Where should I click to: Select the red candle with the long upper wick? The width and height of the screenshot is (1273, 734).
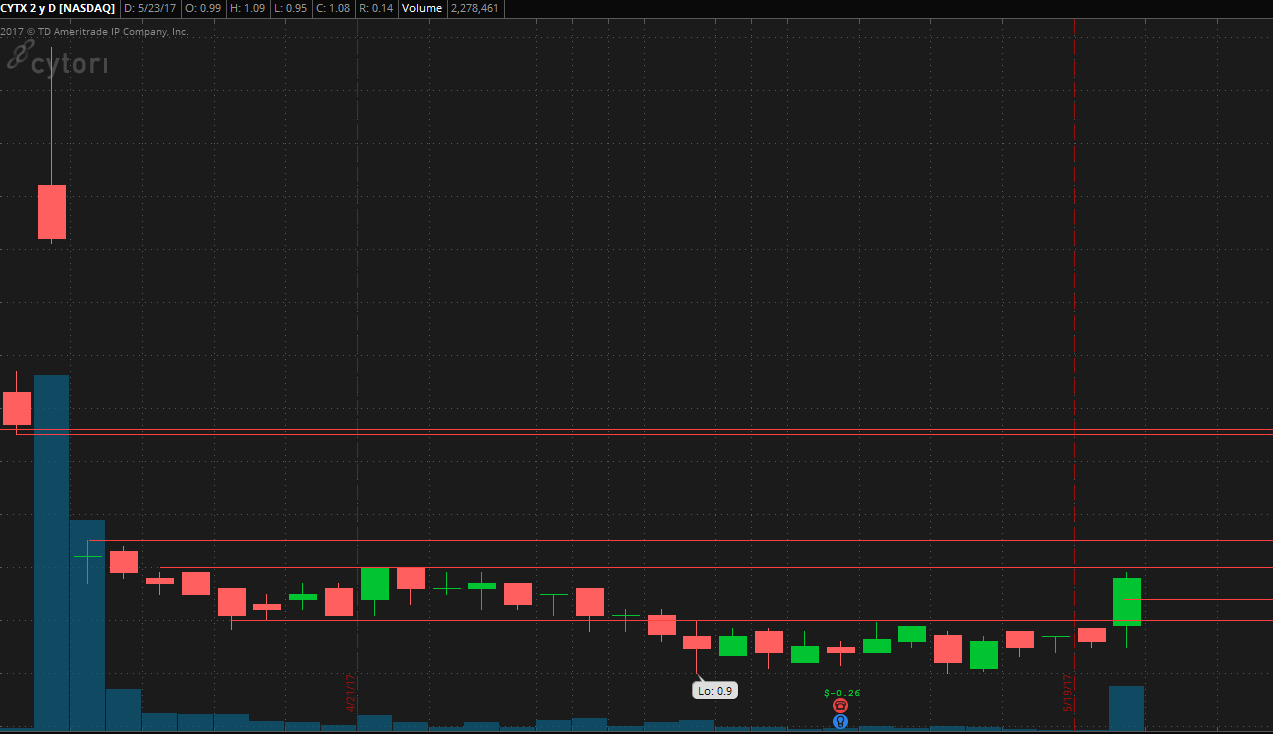pos(52,211)
